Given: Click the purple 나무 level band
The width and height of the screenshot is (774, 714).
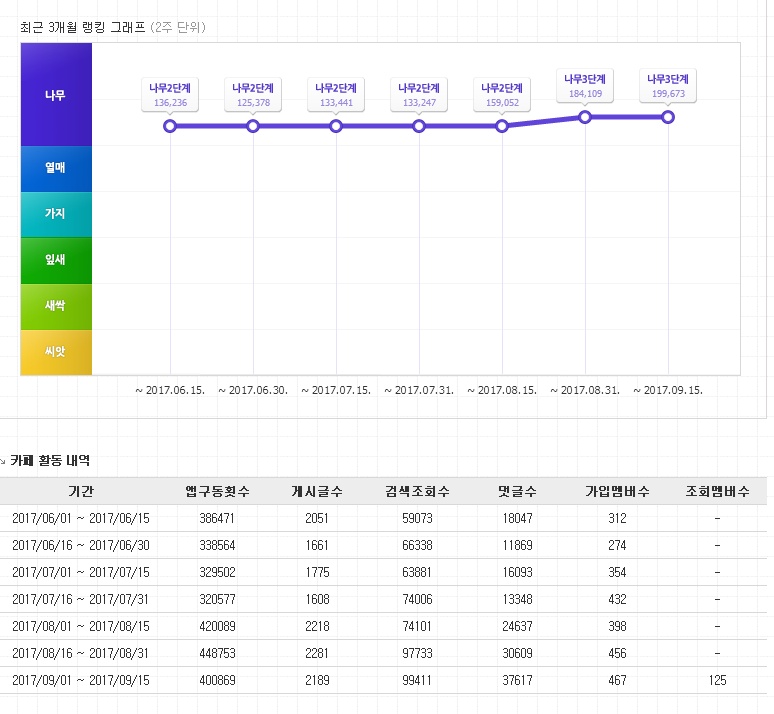Looking at the screenshot, I should [x=56, y=95].
